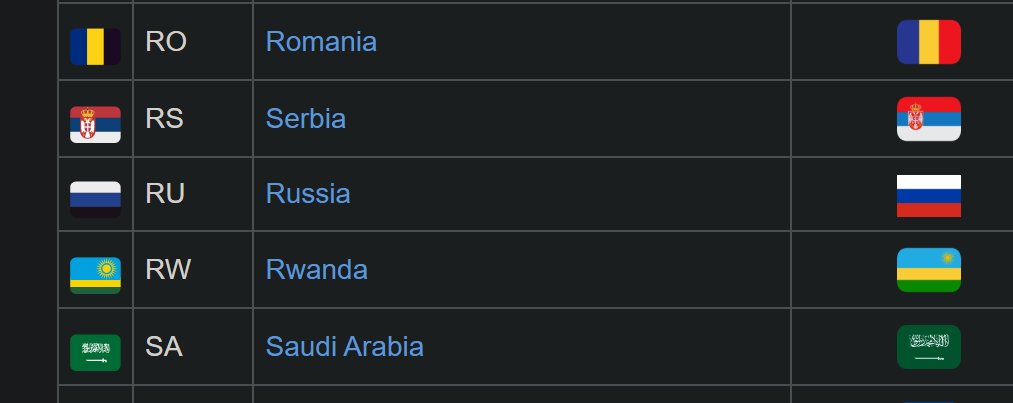Click the RO country code cell
The height and width of the screenshot is (403, 1013).
[x=166, y=42]
